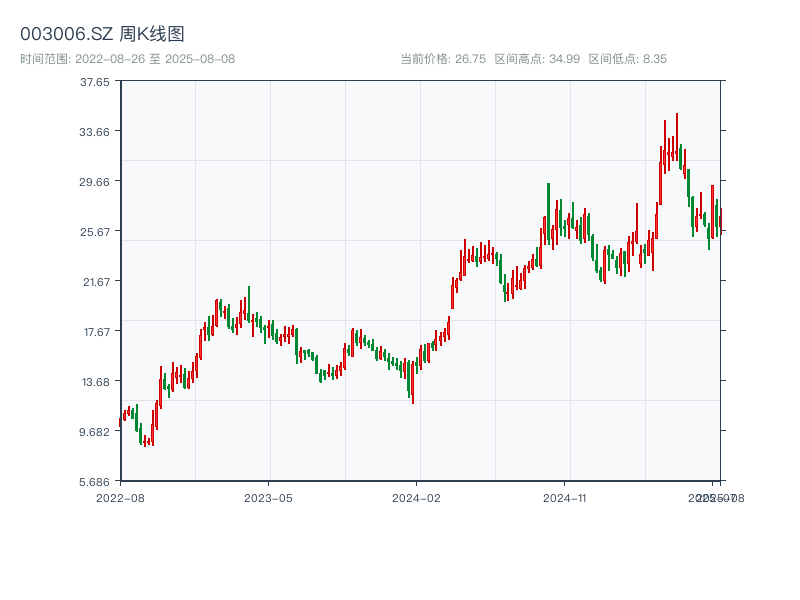Click the 区间低点 8.35 label
This screenshot has height=600, width=800.
coord(627,59)
